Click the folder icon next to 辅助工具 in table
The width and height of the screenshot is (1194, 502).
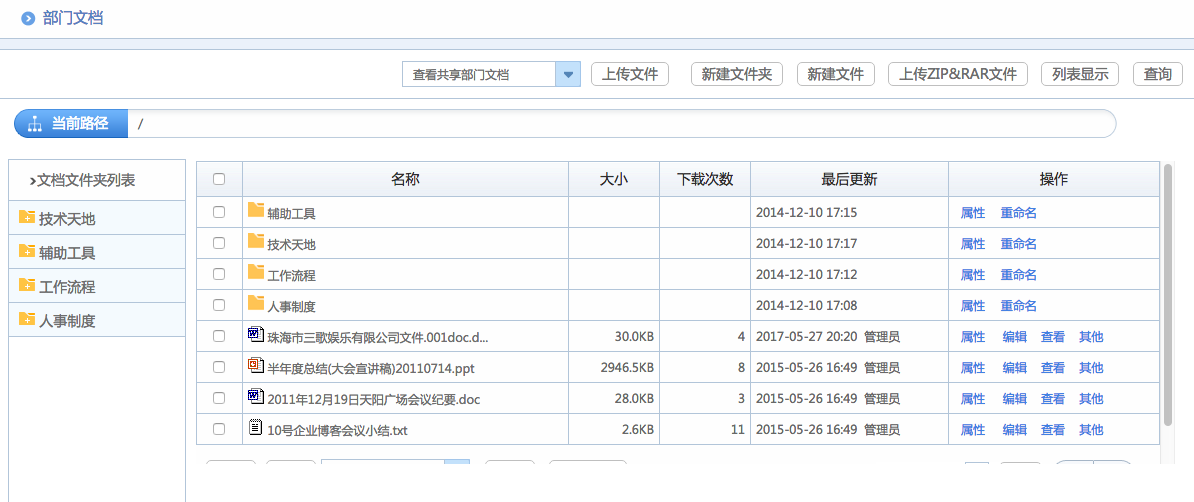(255, 211)
